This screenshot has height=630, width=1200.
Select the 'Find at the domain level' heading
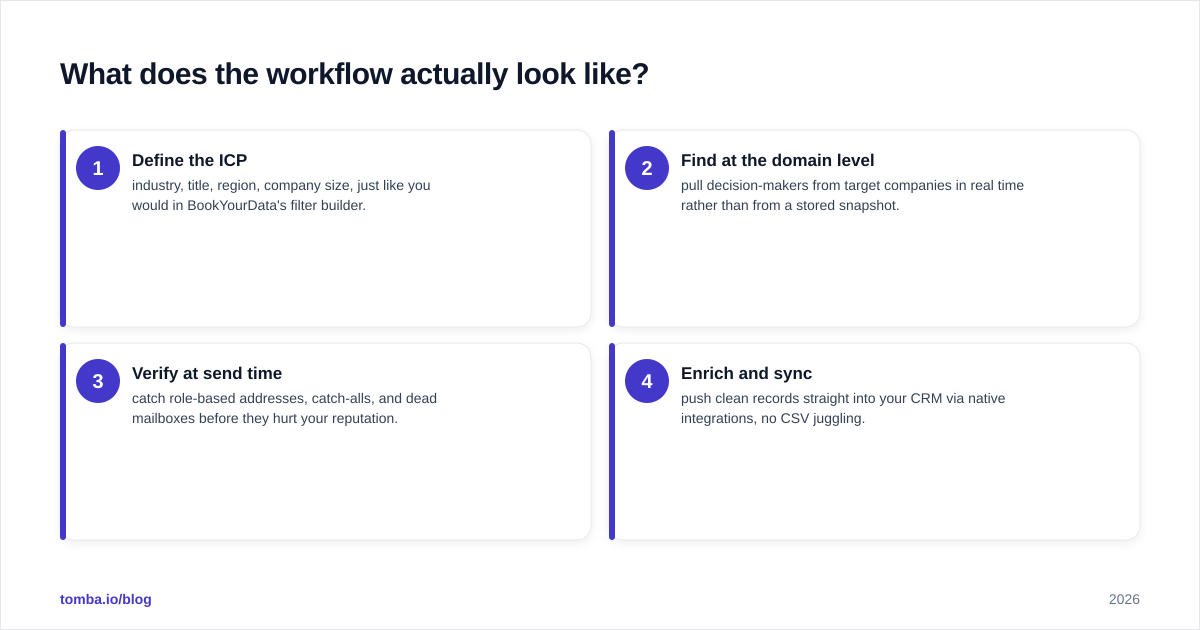777,160
